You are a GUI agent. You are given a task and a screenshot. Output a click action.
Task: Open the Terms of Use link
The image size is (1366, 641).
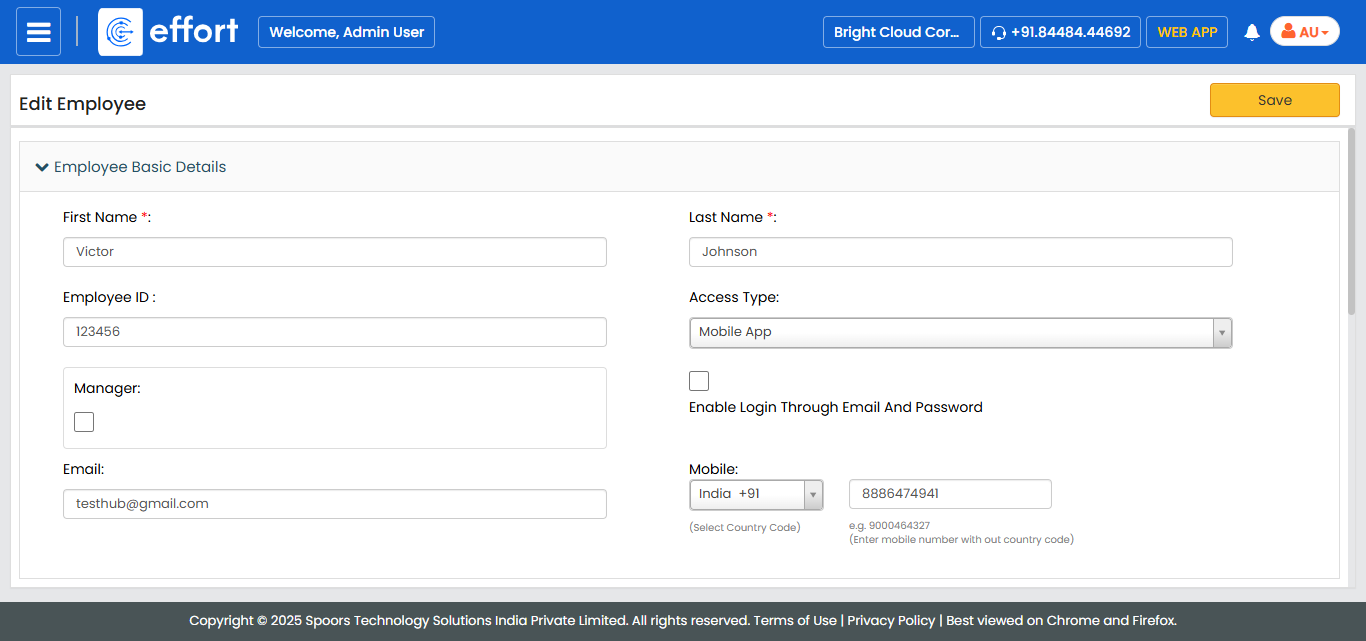[795, 620]
